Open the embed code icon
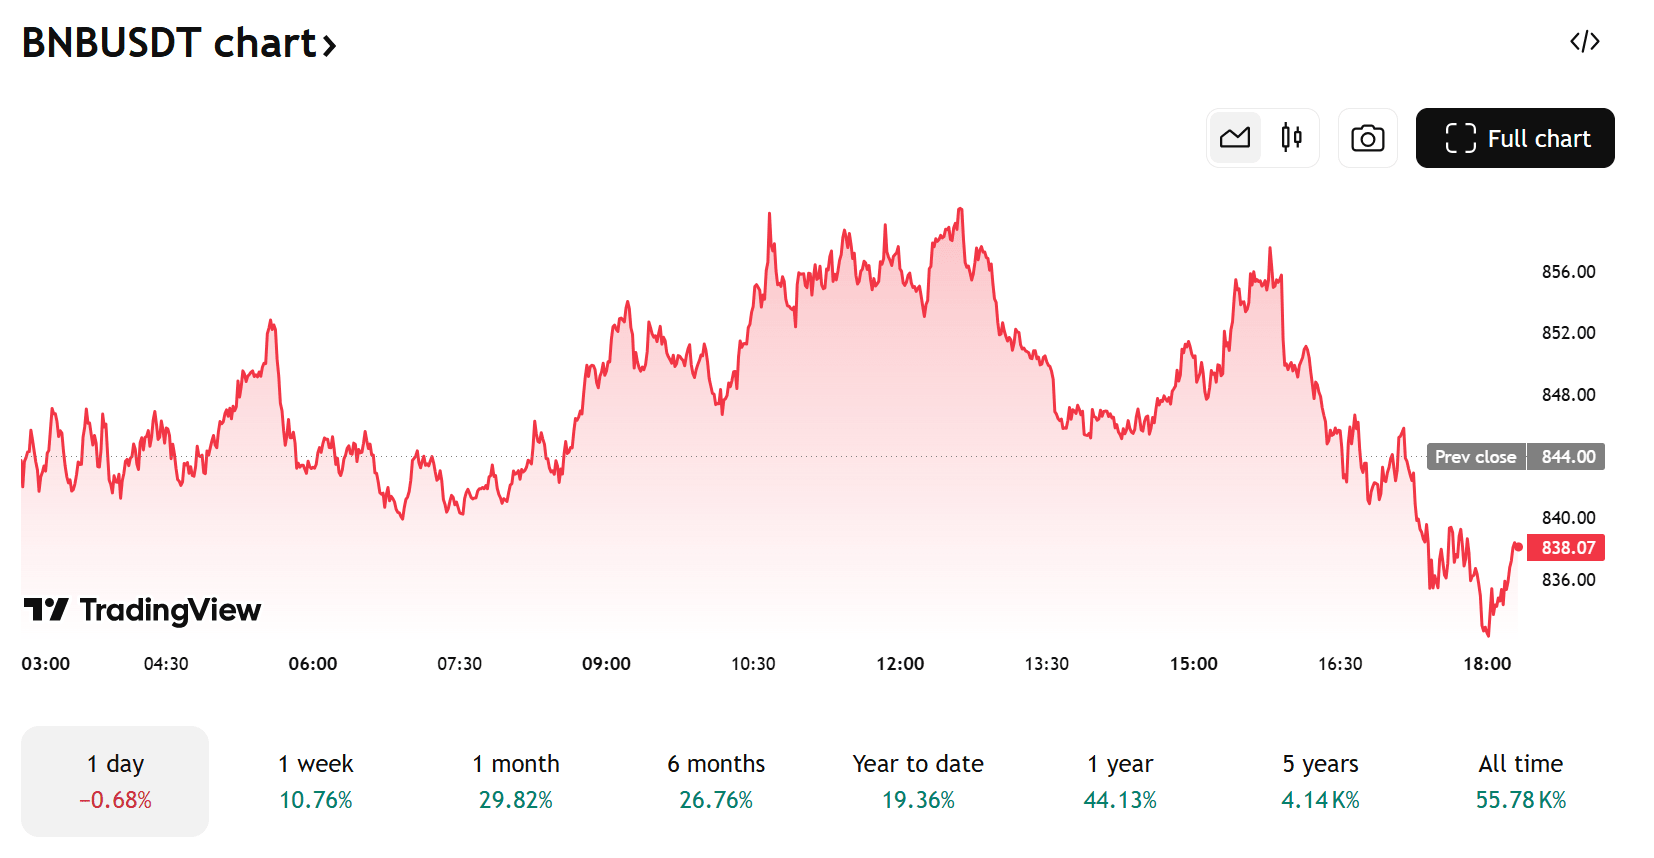 1584,42
